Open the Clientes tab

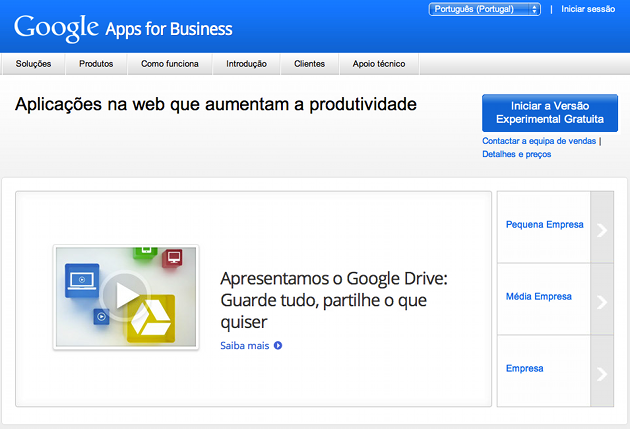coord(309,64)
